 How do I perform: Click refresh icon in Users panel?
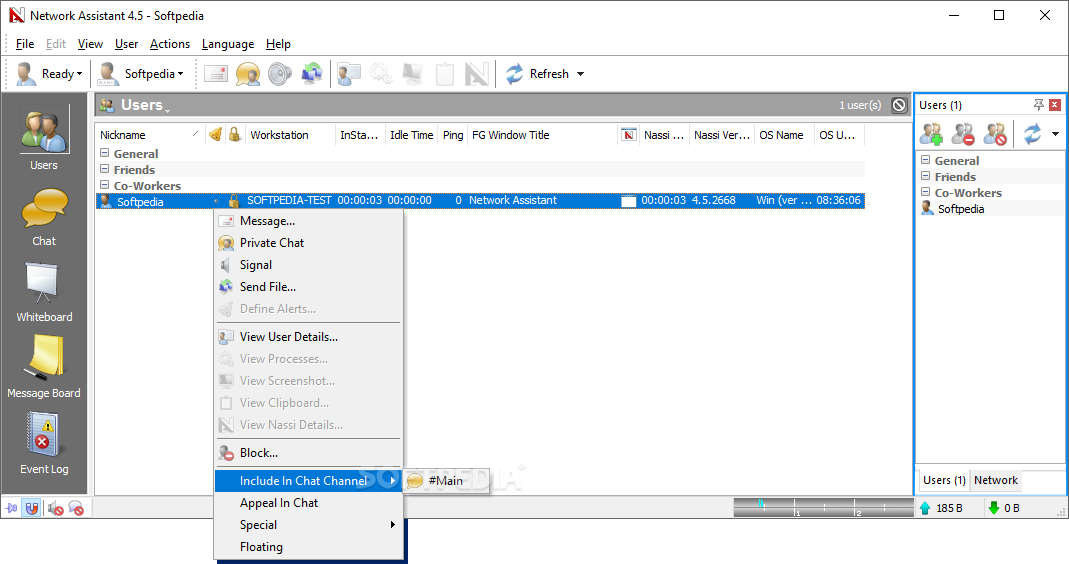click(x=1032, y=134)
